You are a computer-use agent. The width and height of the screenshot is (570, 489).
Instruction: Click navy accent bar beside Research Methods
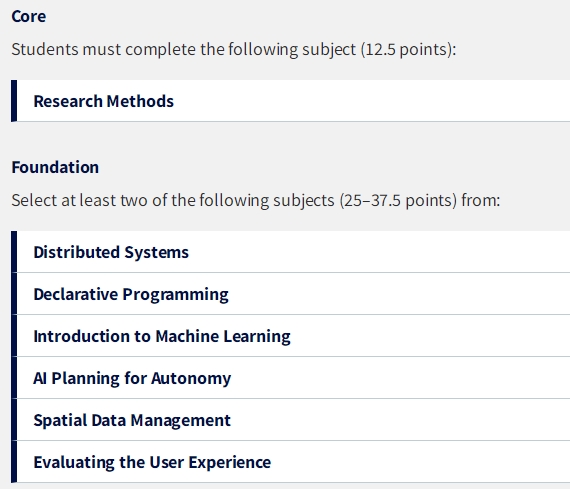point(14,101)
